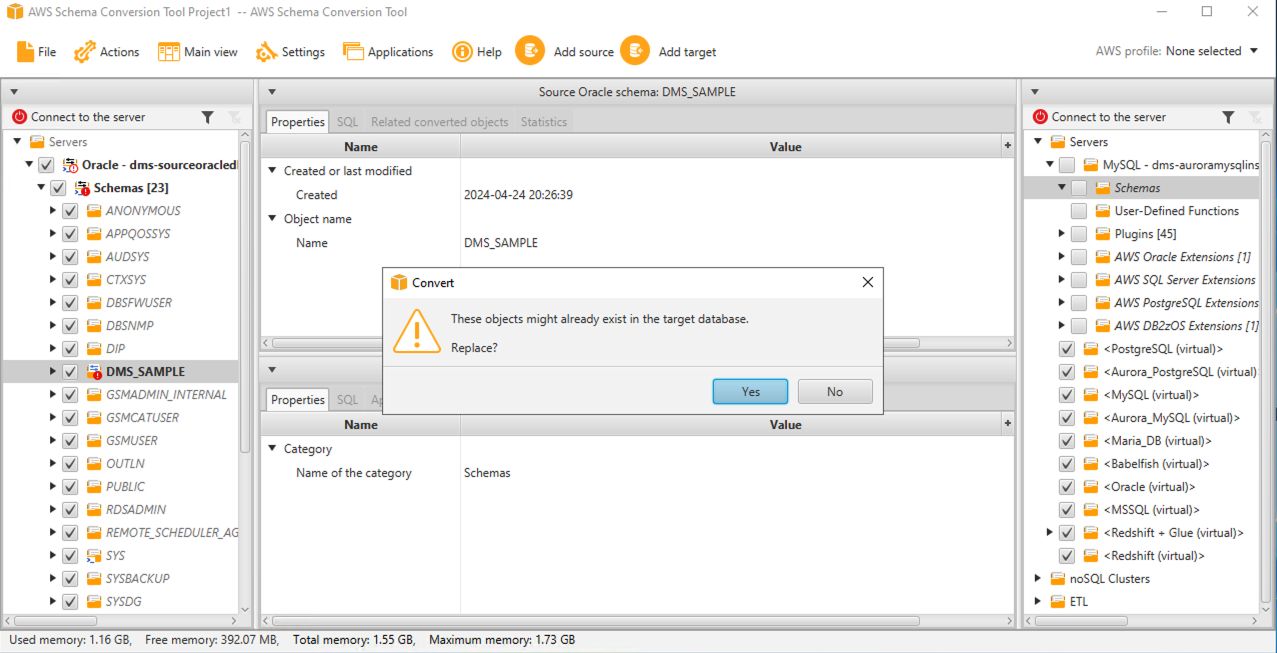Screen dimensions: 1277x653
Task: Open the Main view toolbar icon
Action: click(x=168, y=51)
